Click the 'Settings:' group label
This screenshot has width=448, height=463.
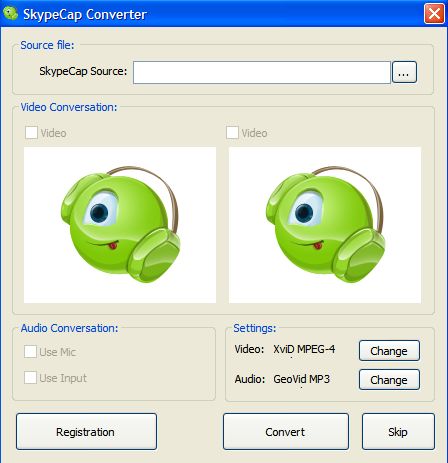(255, 328)
